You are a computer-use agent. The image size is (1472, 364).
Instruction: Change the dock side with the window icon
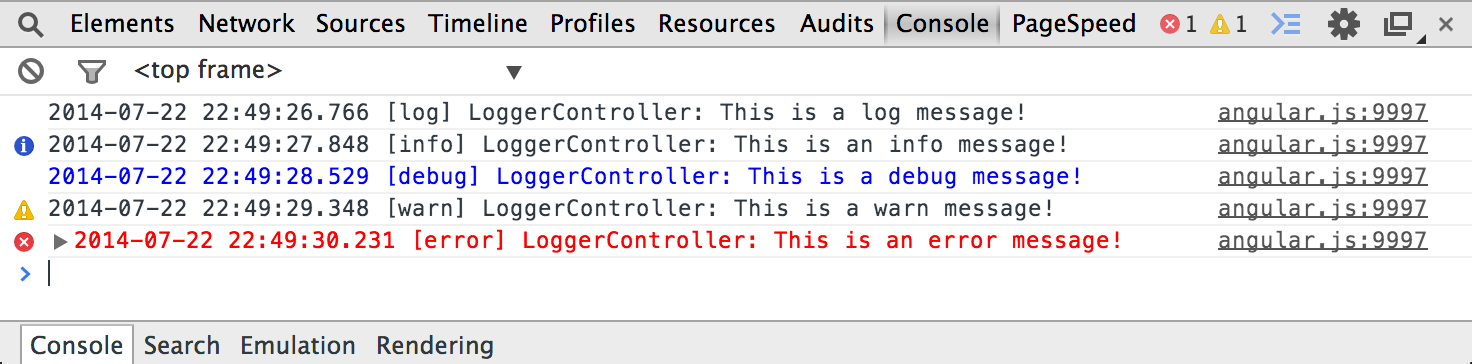click(x=1401, y=24)
